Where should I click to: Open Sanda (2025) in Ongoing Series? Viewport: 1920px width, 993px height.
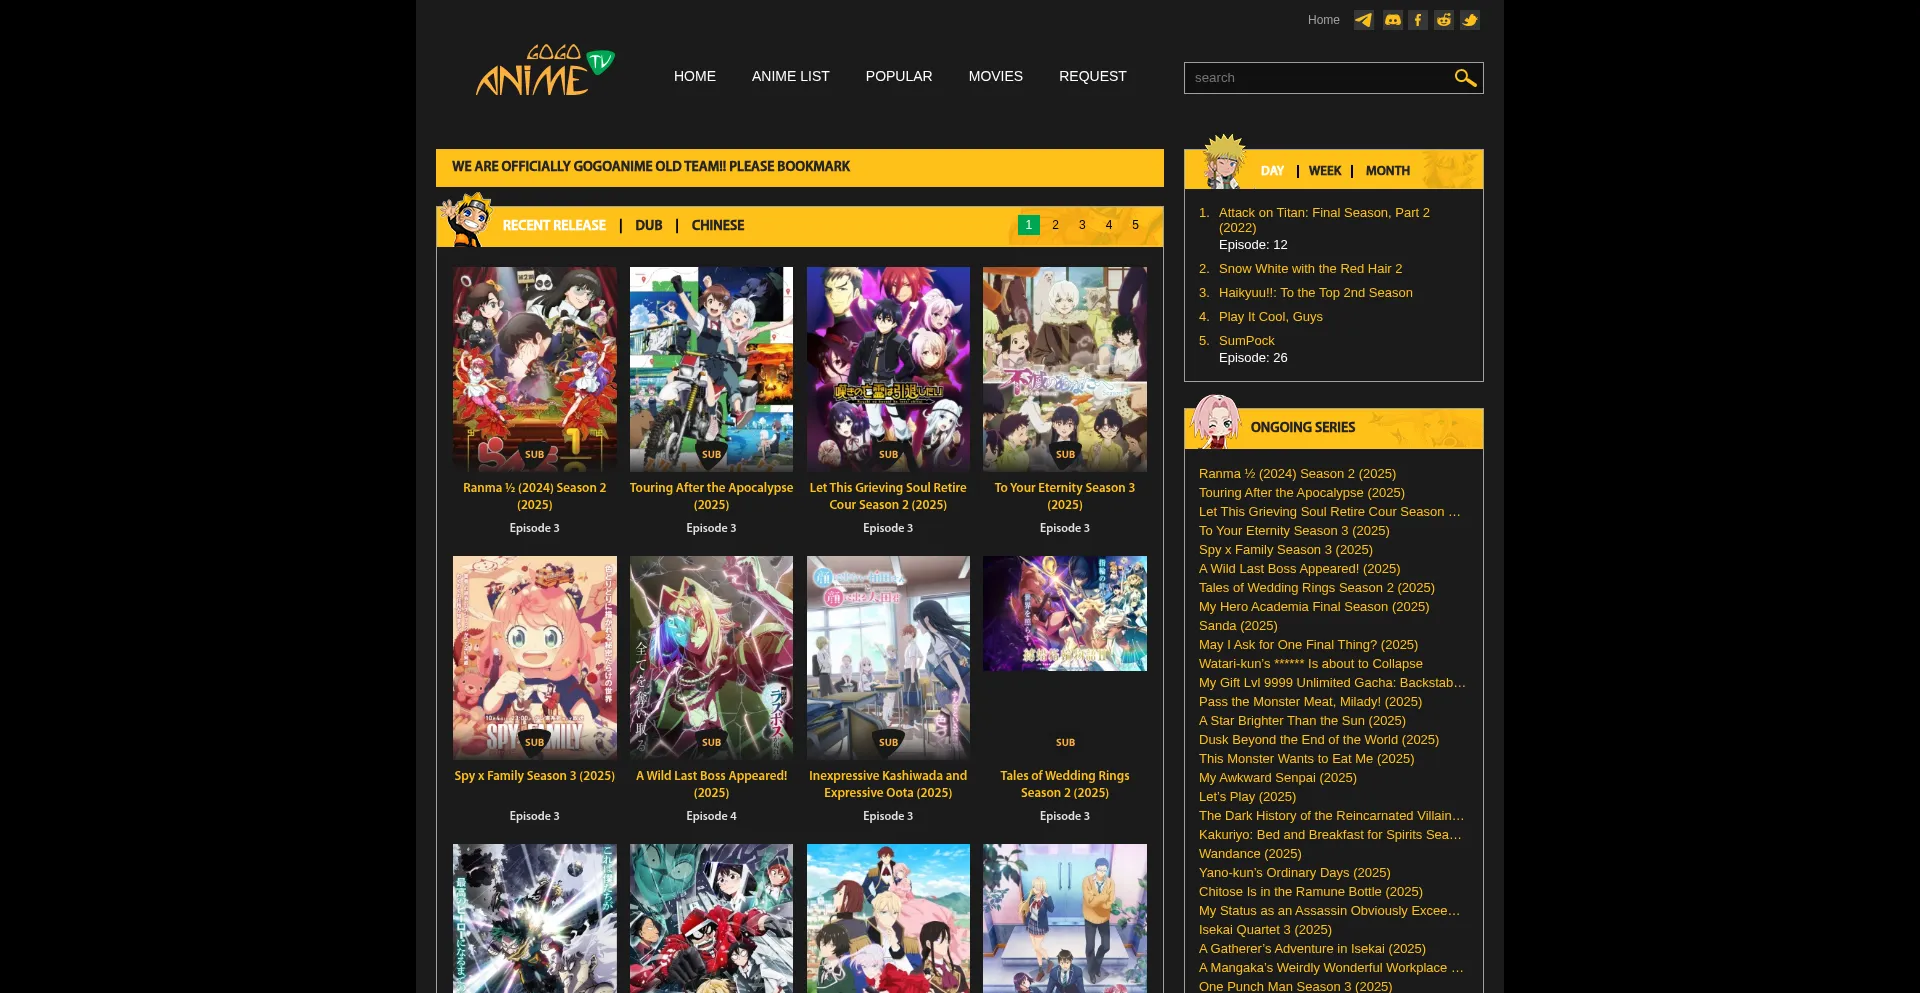coord(1237,626)
